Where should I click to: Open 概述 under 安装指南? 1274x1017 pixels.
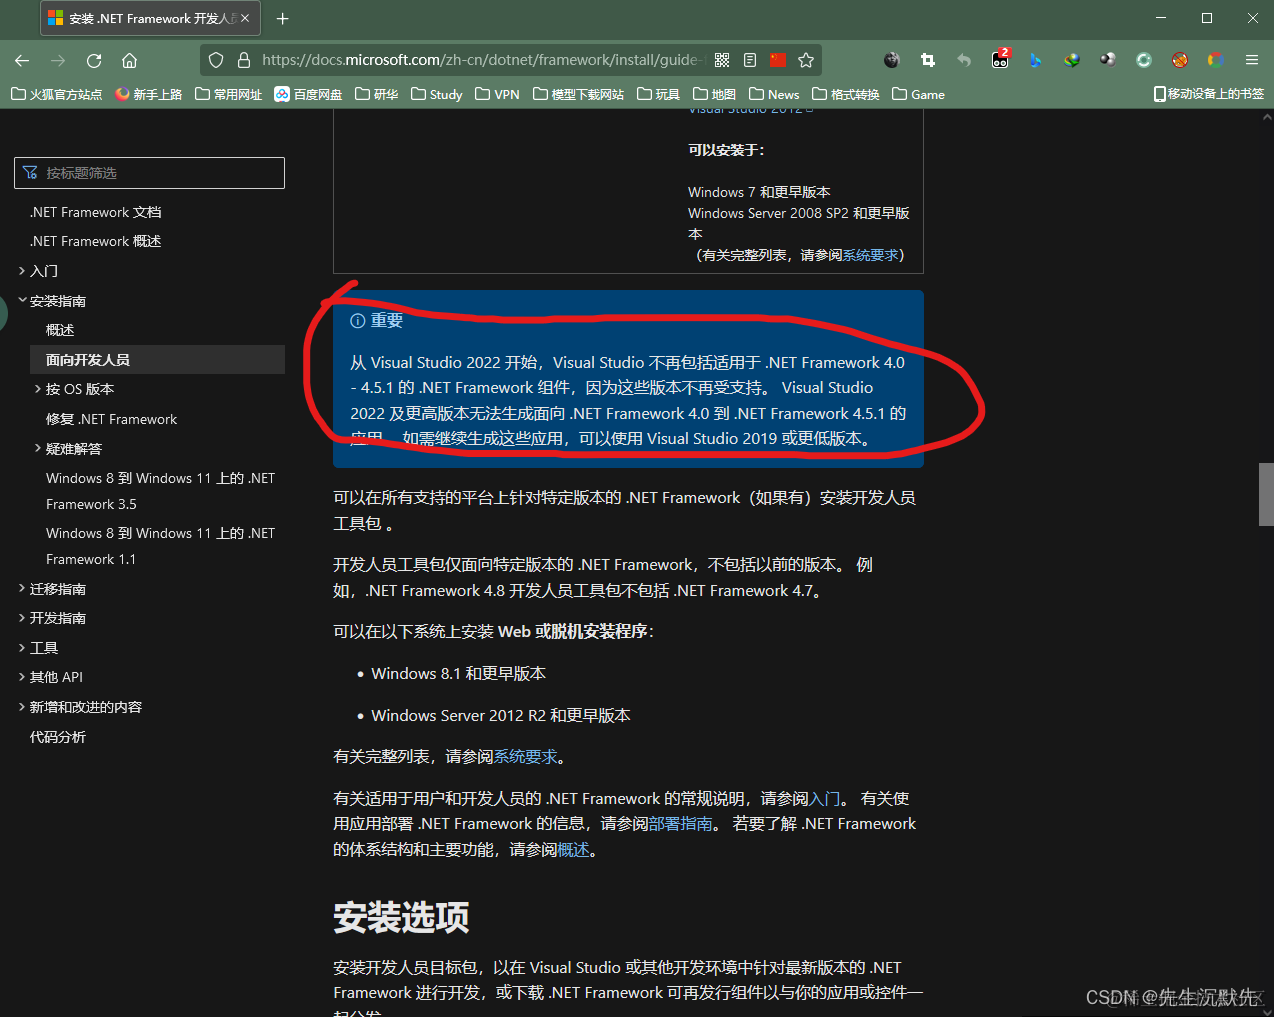tap(60, 330)
